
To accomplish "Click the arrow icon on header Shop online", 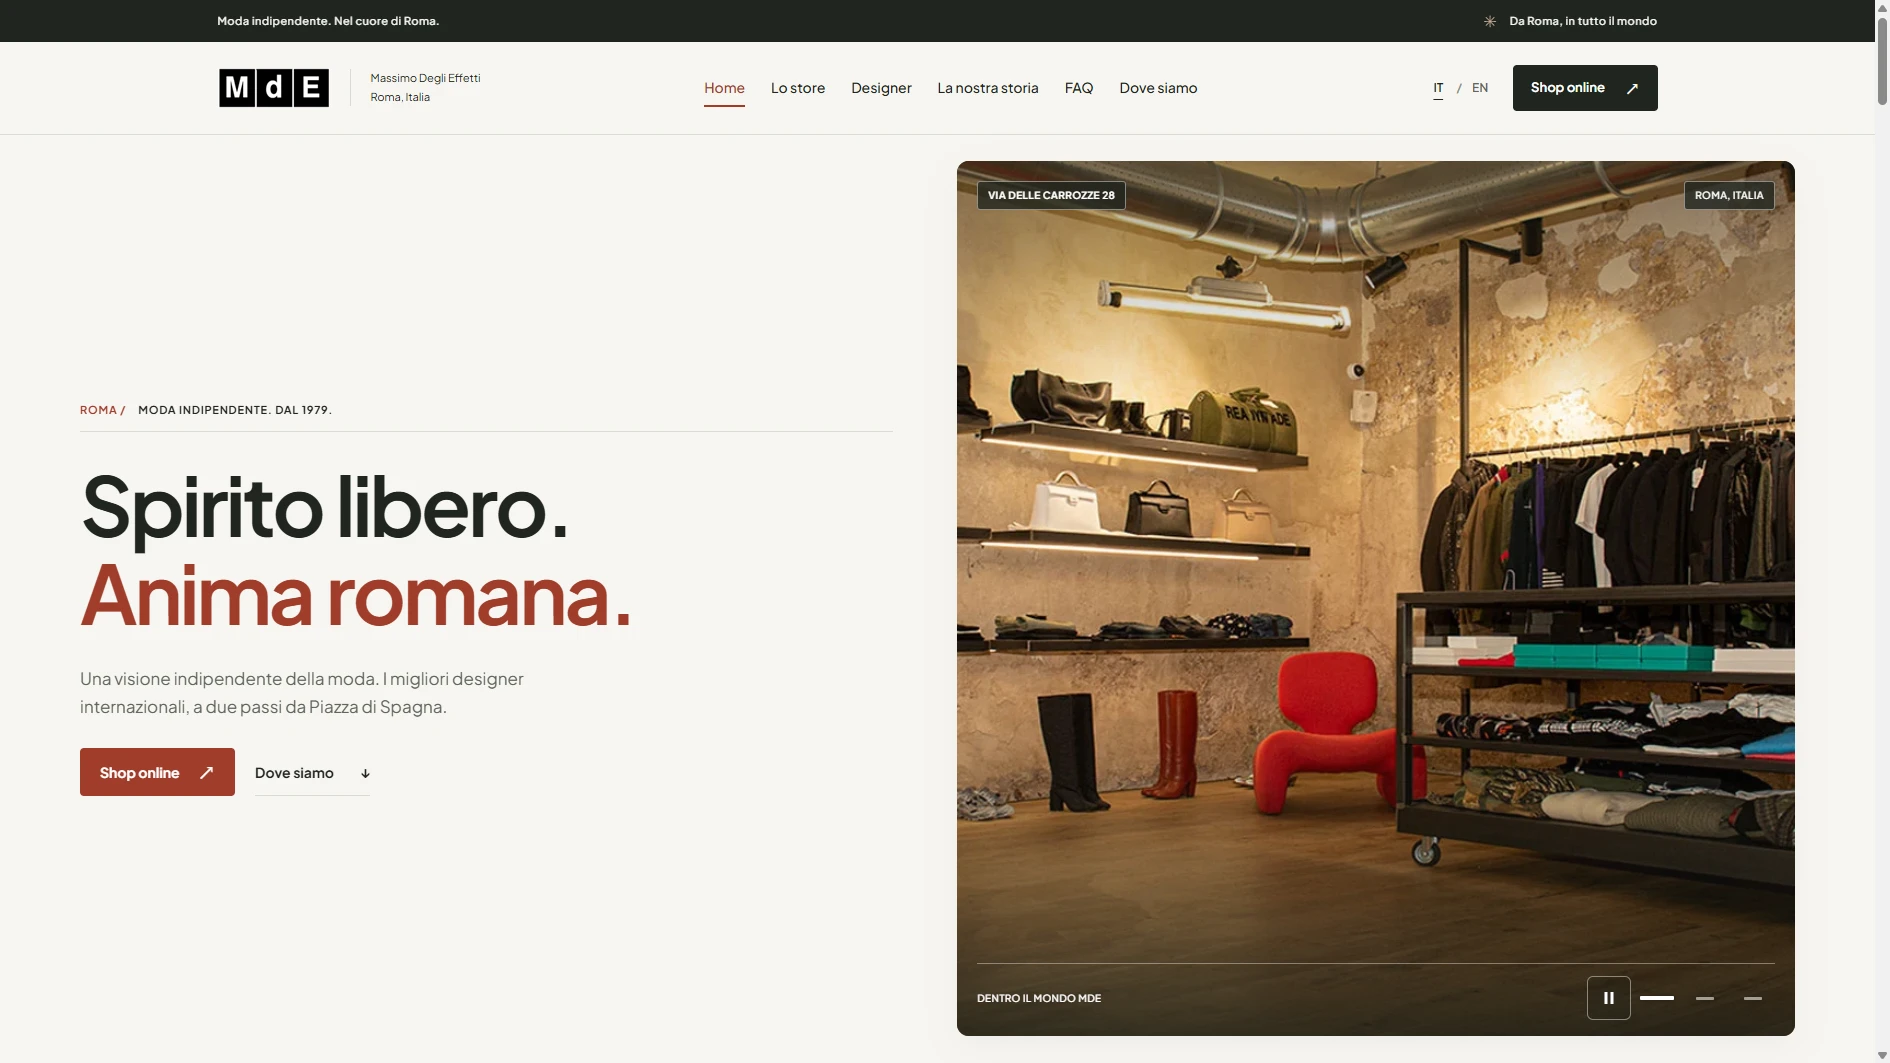I will click(1632, 88).
